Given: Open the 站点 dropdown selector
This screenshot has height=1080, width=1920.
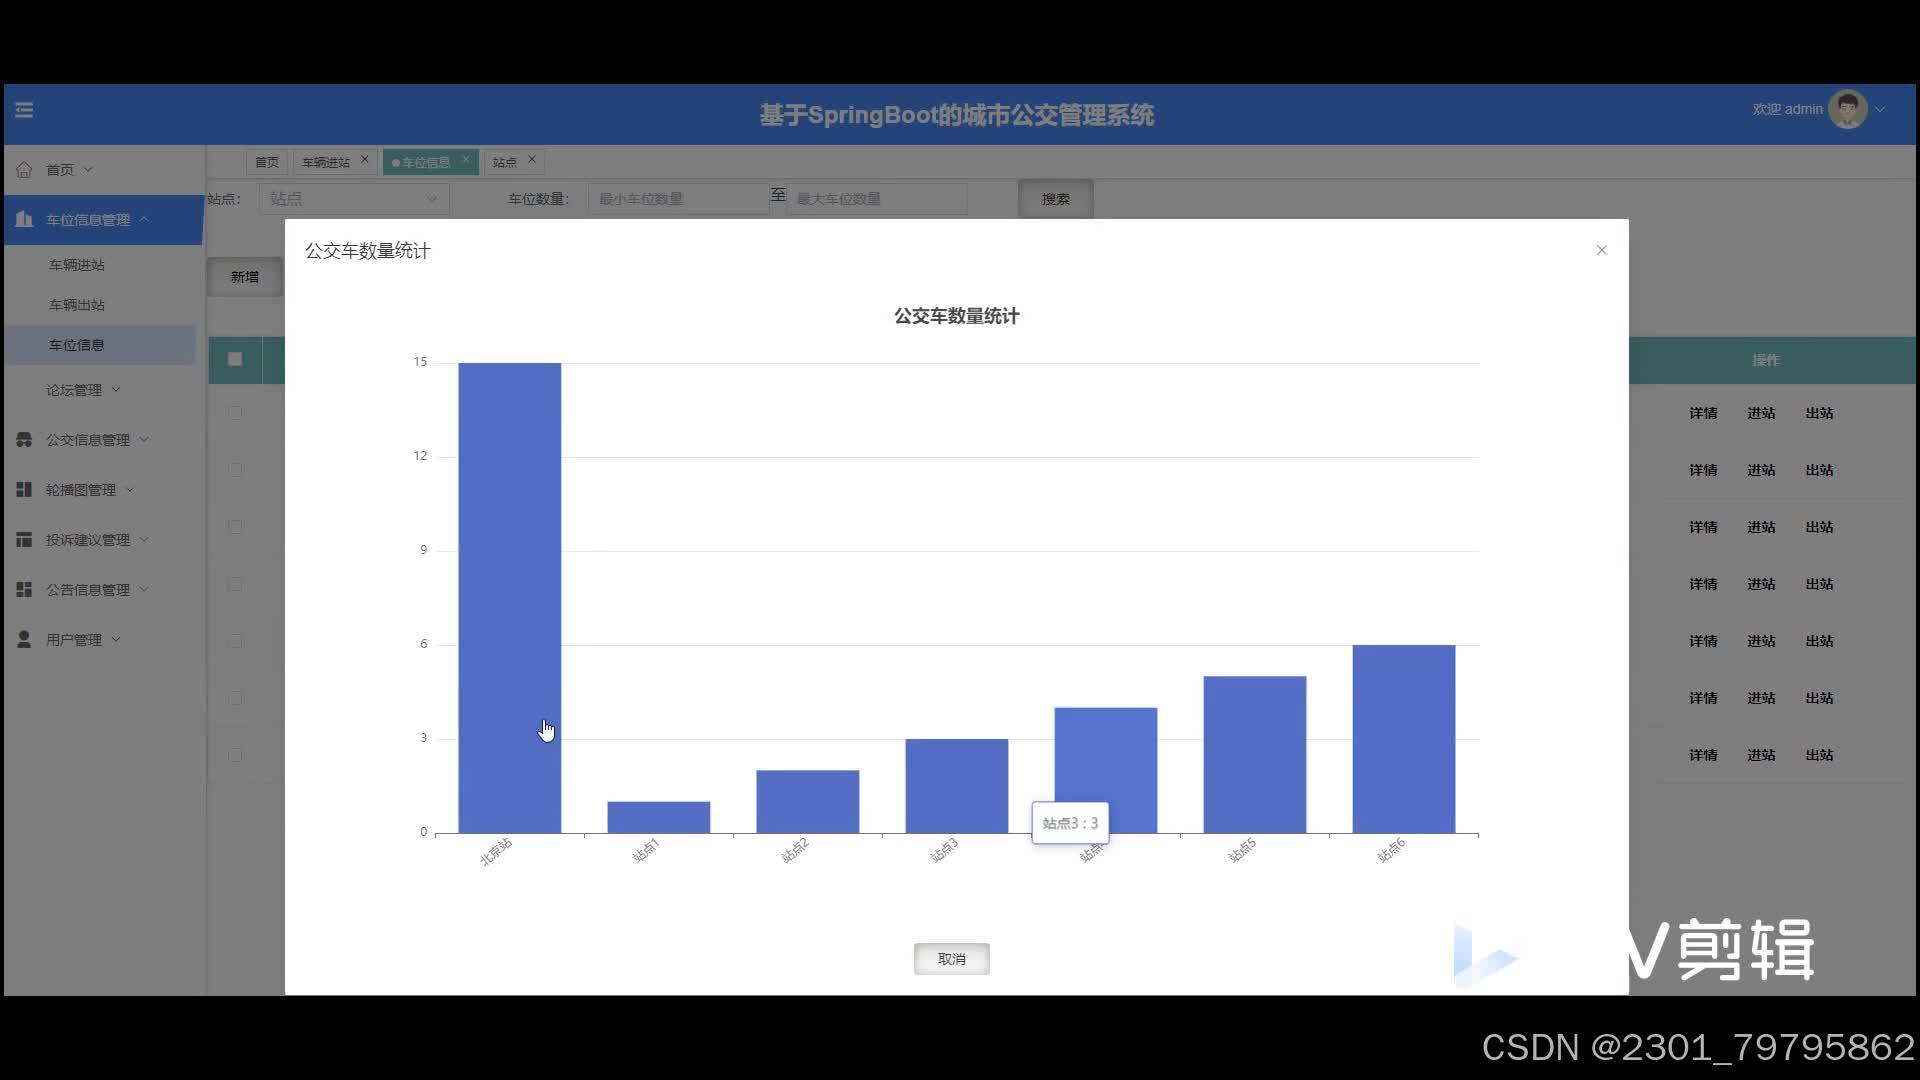Looking at the screenshot, I should (x=354, y=199).
